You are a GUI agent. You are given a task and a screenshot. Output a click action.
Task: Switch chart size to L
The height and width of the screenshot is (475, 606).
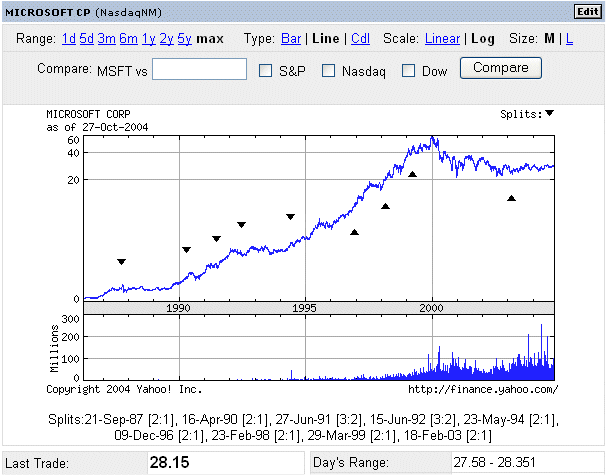pos(569,39)
